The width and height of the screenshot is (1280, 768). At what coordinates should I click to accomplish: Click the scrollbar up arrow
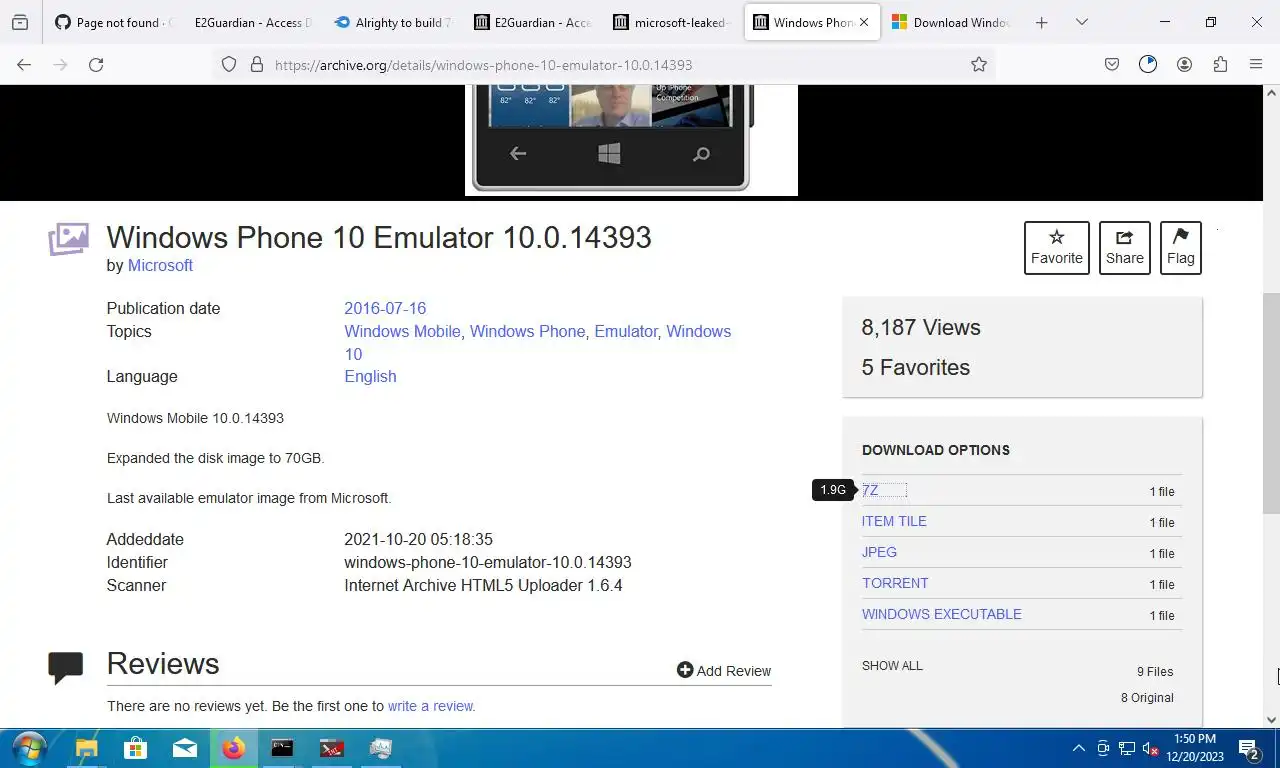(1271, 93)
